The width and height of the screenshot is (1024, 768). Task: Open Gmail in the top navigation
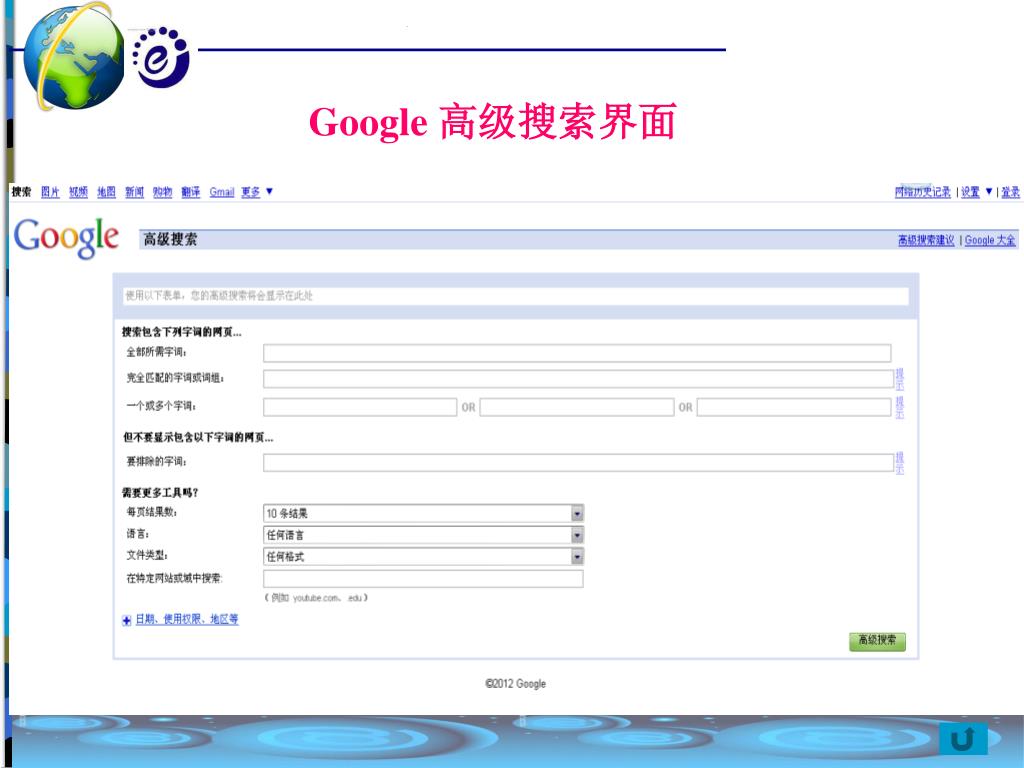[x=221, y=191]
